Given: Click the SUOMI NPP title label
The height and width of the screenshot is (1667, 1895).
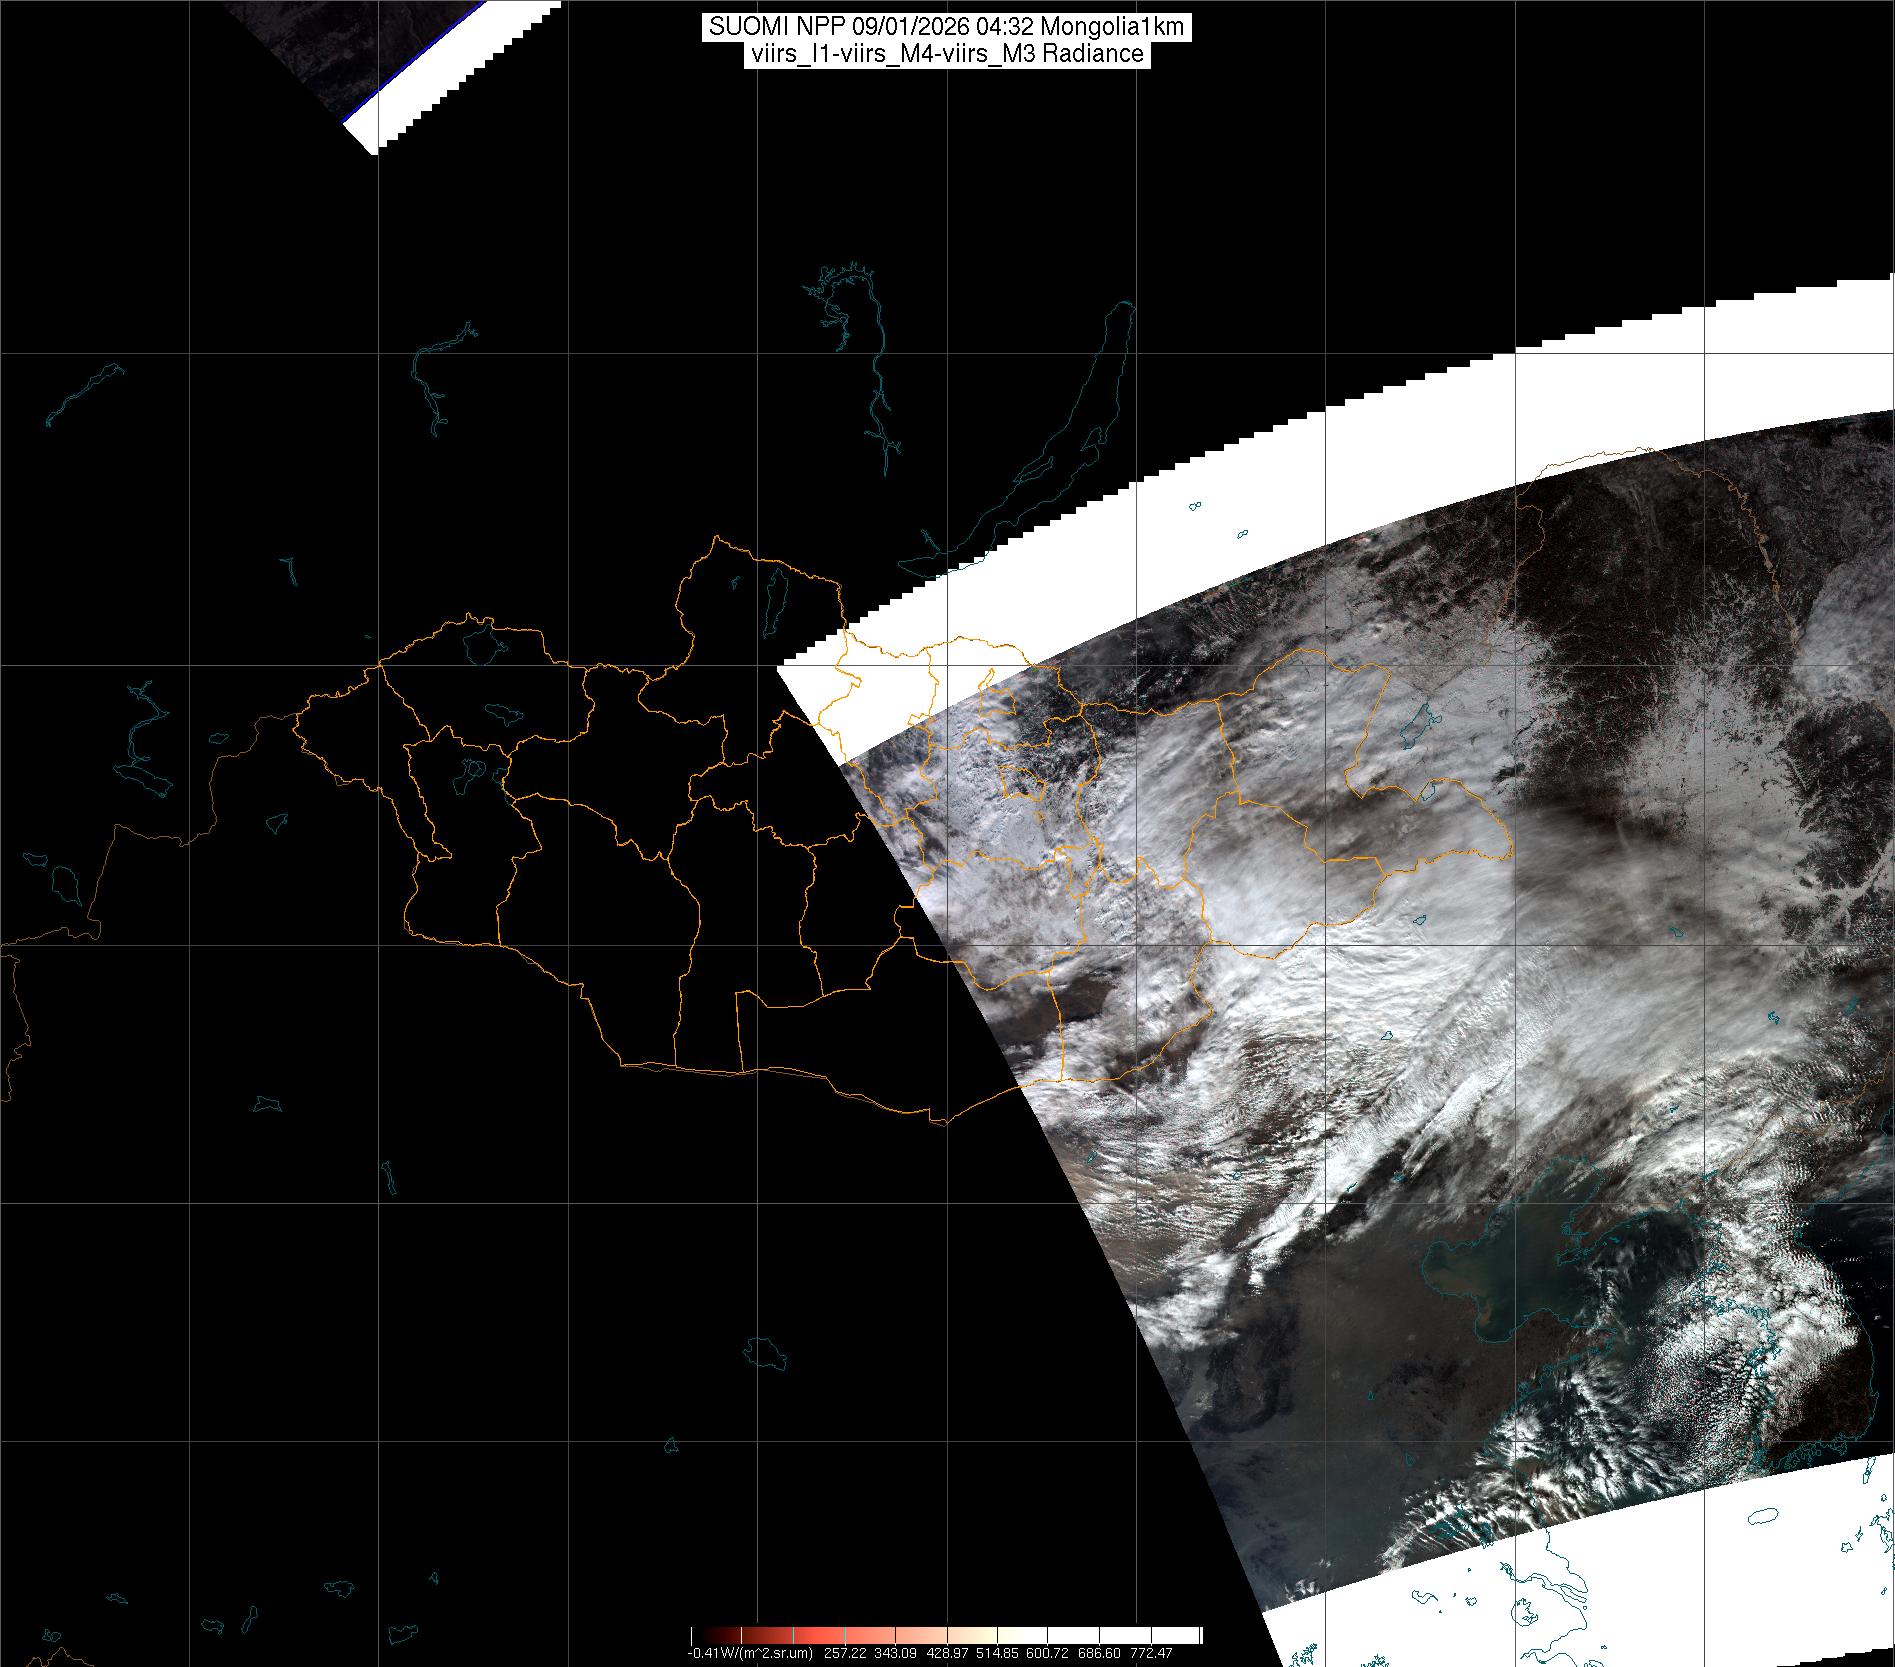Looking at the screenshot, I should pos(946,27).
